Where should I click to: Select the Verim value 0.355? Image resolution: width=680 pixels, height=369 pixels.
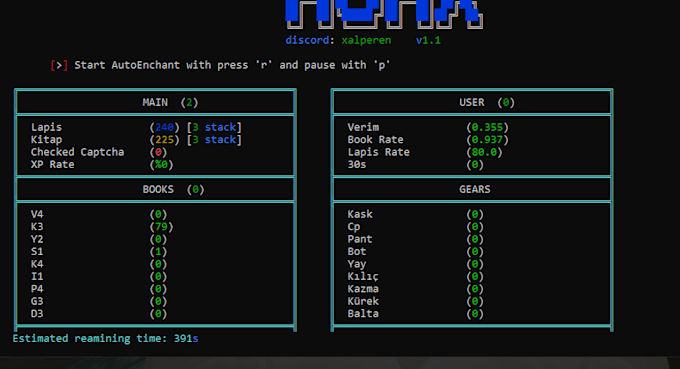pos(487,127)
